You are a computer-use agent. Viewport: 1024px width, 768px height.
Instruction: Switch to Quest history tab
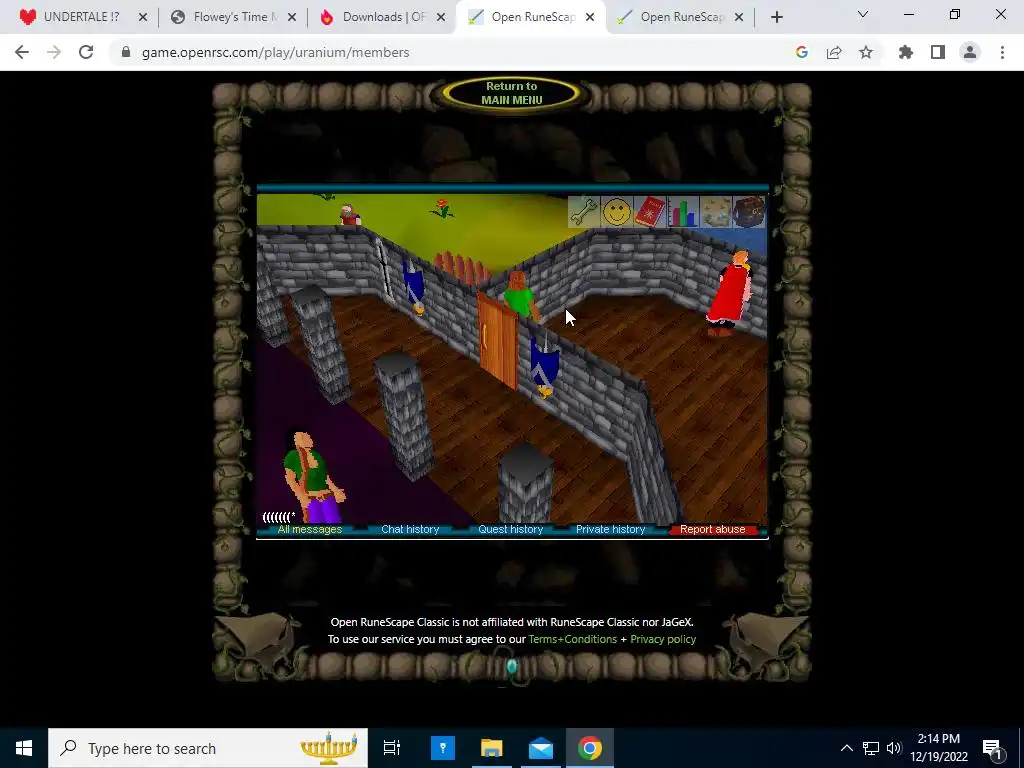click(x=511, y=530)
